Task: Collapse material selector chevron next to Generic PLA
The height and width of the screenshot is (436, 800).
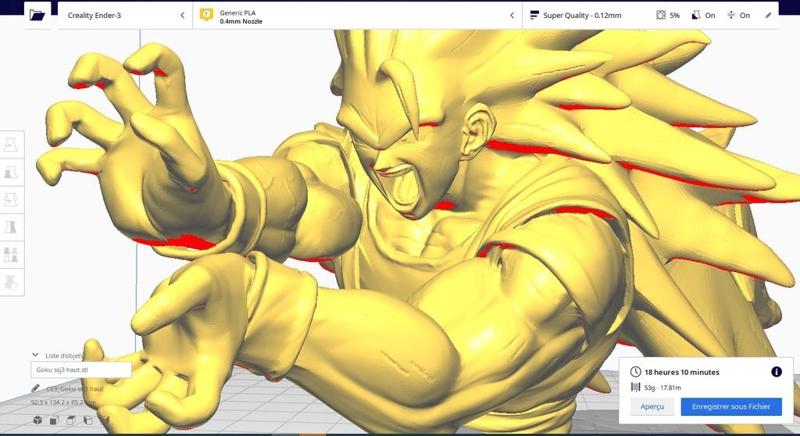Action: [x=512, y=15]
